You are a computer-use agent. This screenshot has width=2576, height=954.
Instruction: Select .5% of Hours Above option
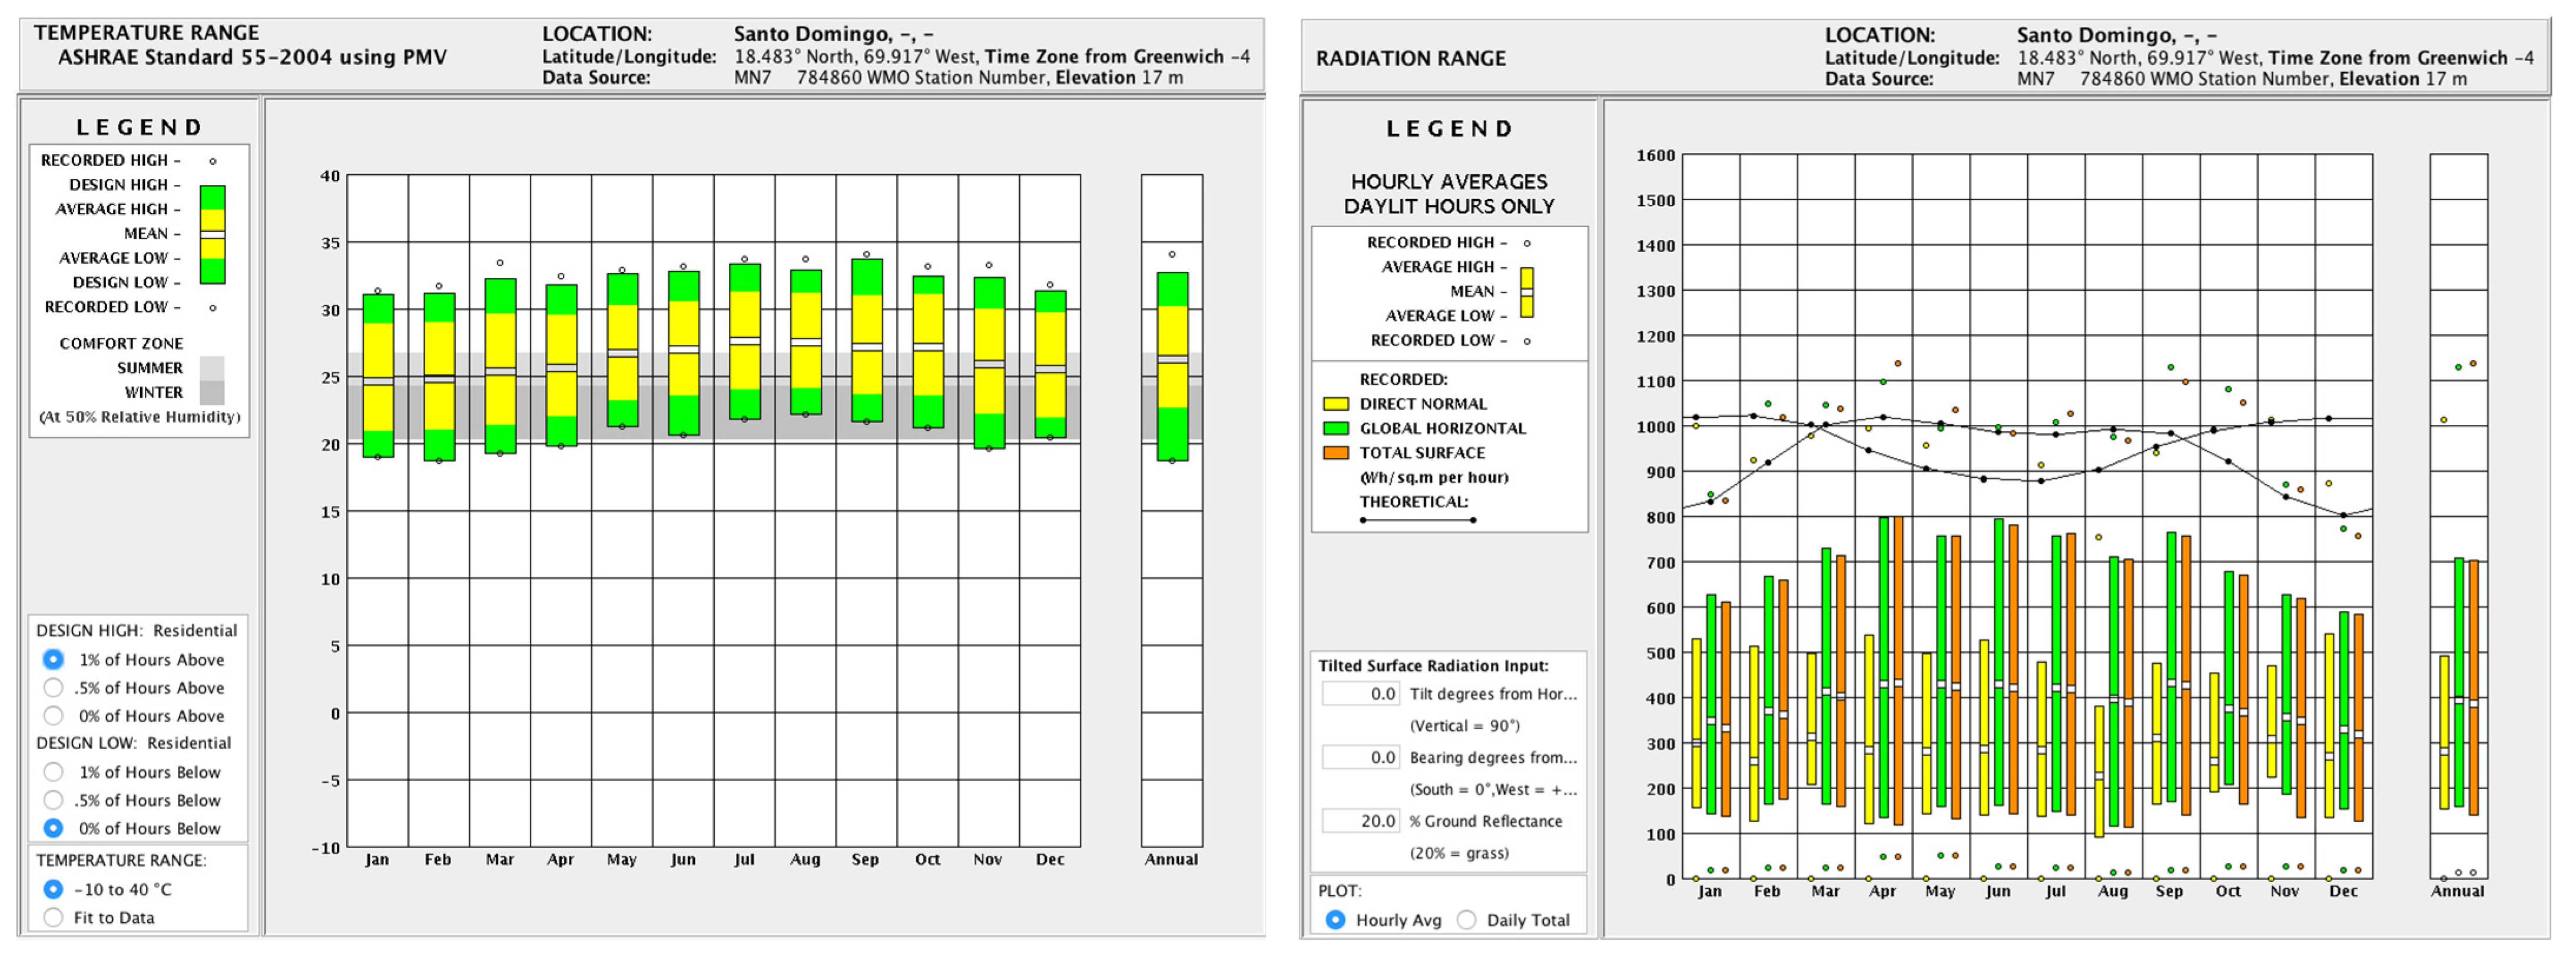point(54,687)
